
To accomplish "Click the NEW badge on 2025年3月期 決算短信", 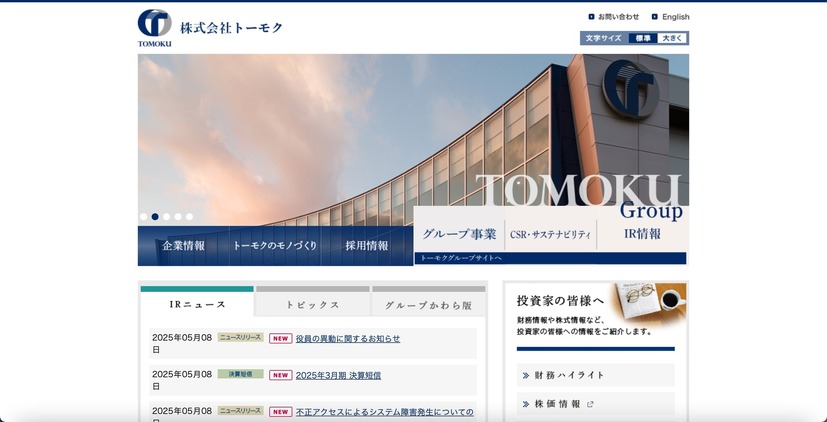I will click(x=280, y=375).
